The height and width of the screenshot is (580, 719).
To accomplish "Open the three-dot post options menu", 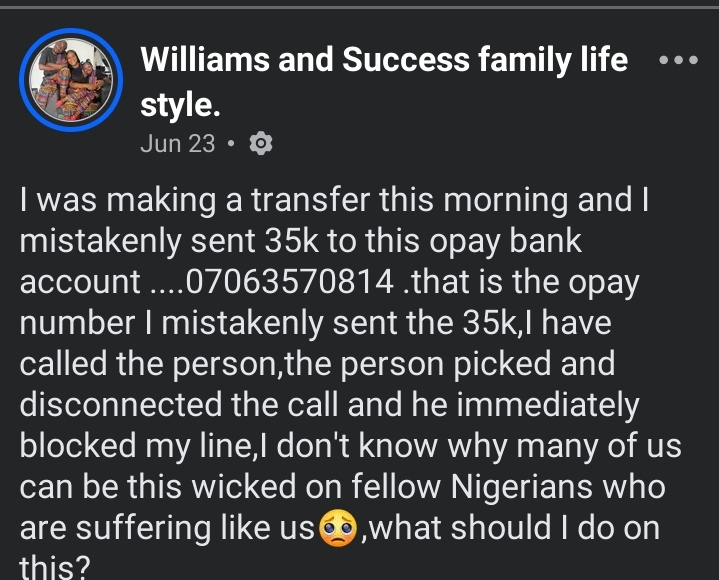I will 678,60.
